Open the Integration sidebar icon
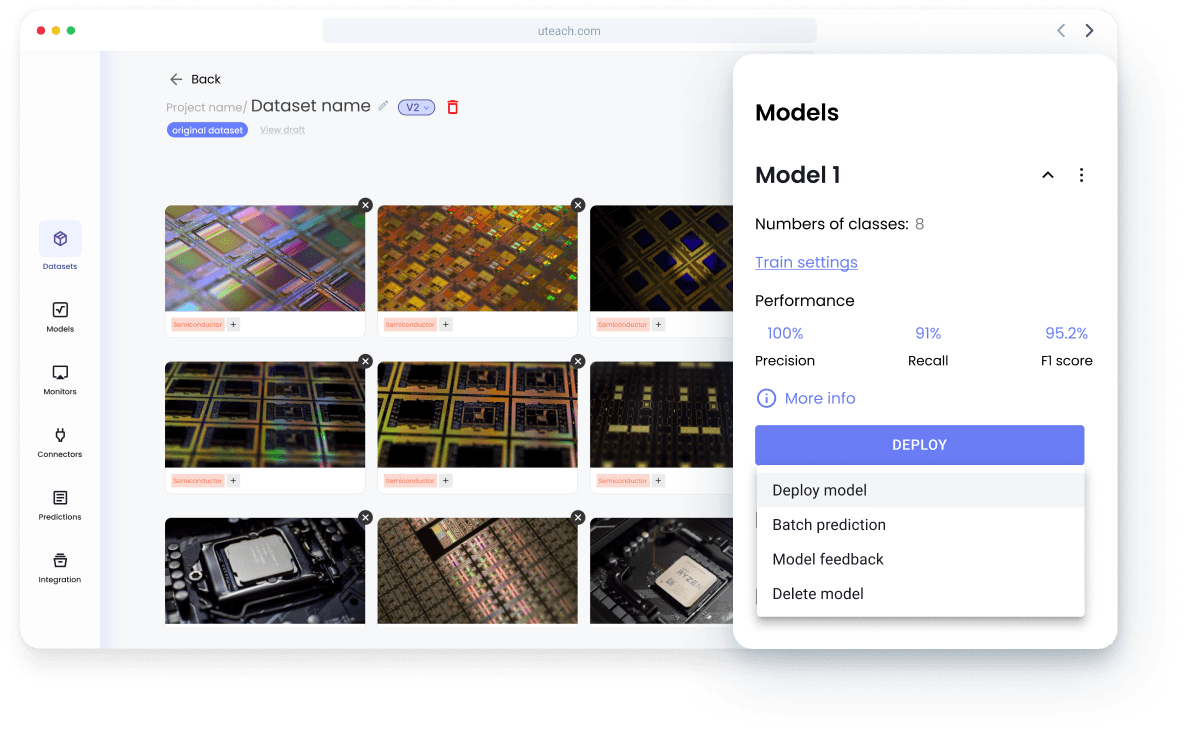 (60, 561)
